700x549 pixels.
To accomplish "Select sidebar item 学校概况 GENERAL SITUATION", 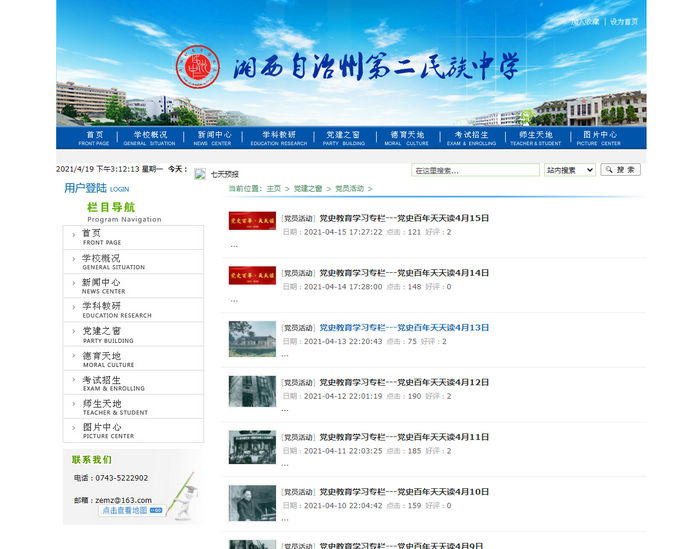I will (133, 262).
